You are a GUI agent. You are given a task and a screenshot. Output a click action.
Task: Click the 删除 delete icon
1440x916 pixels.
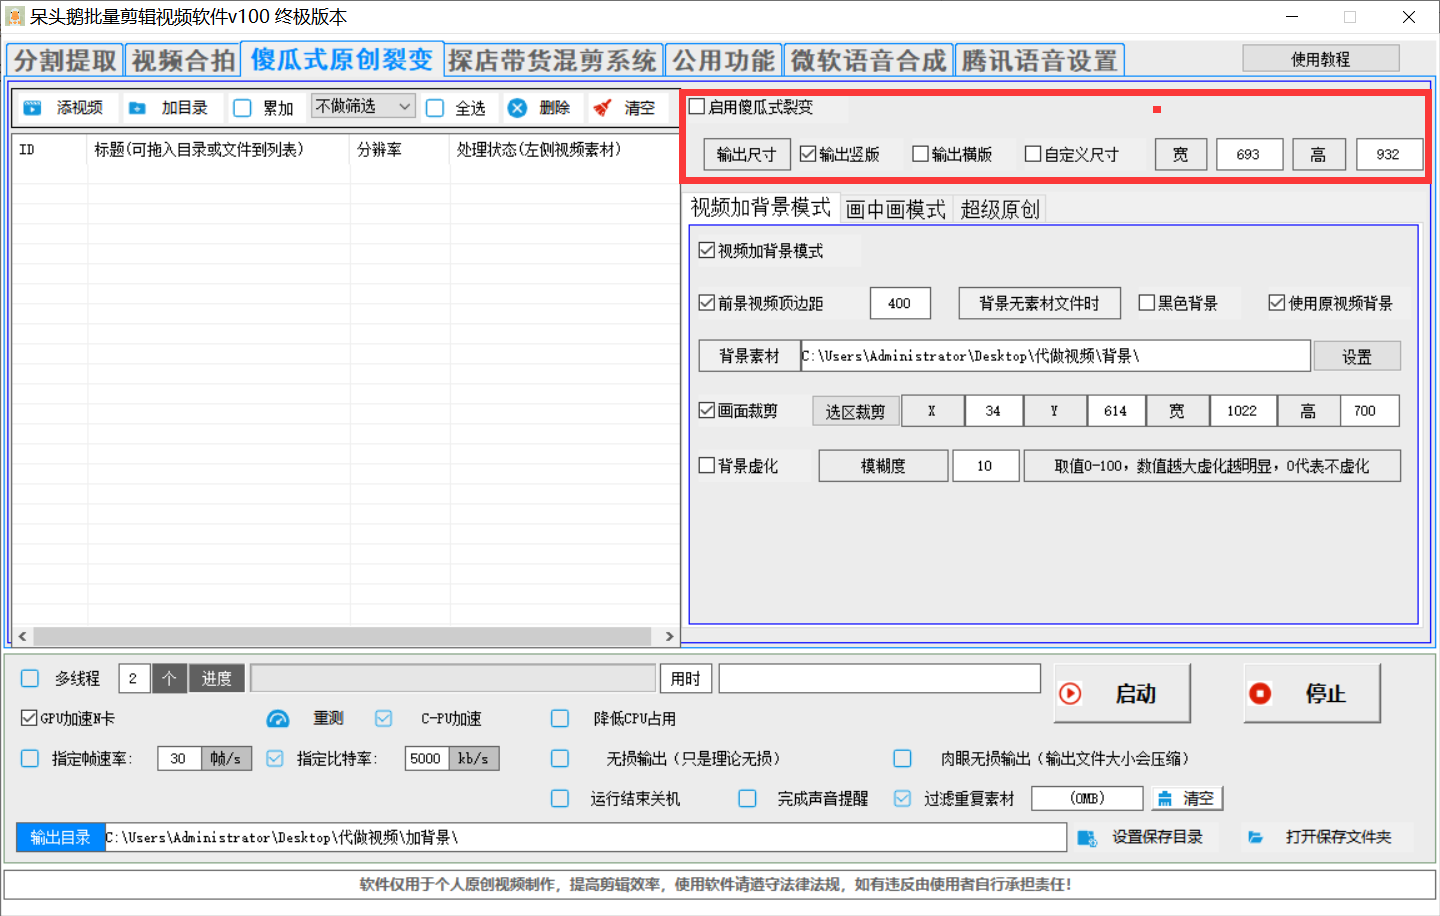517,108
